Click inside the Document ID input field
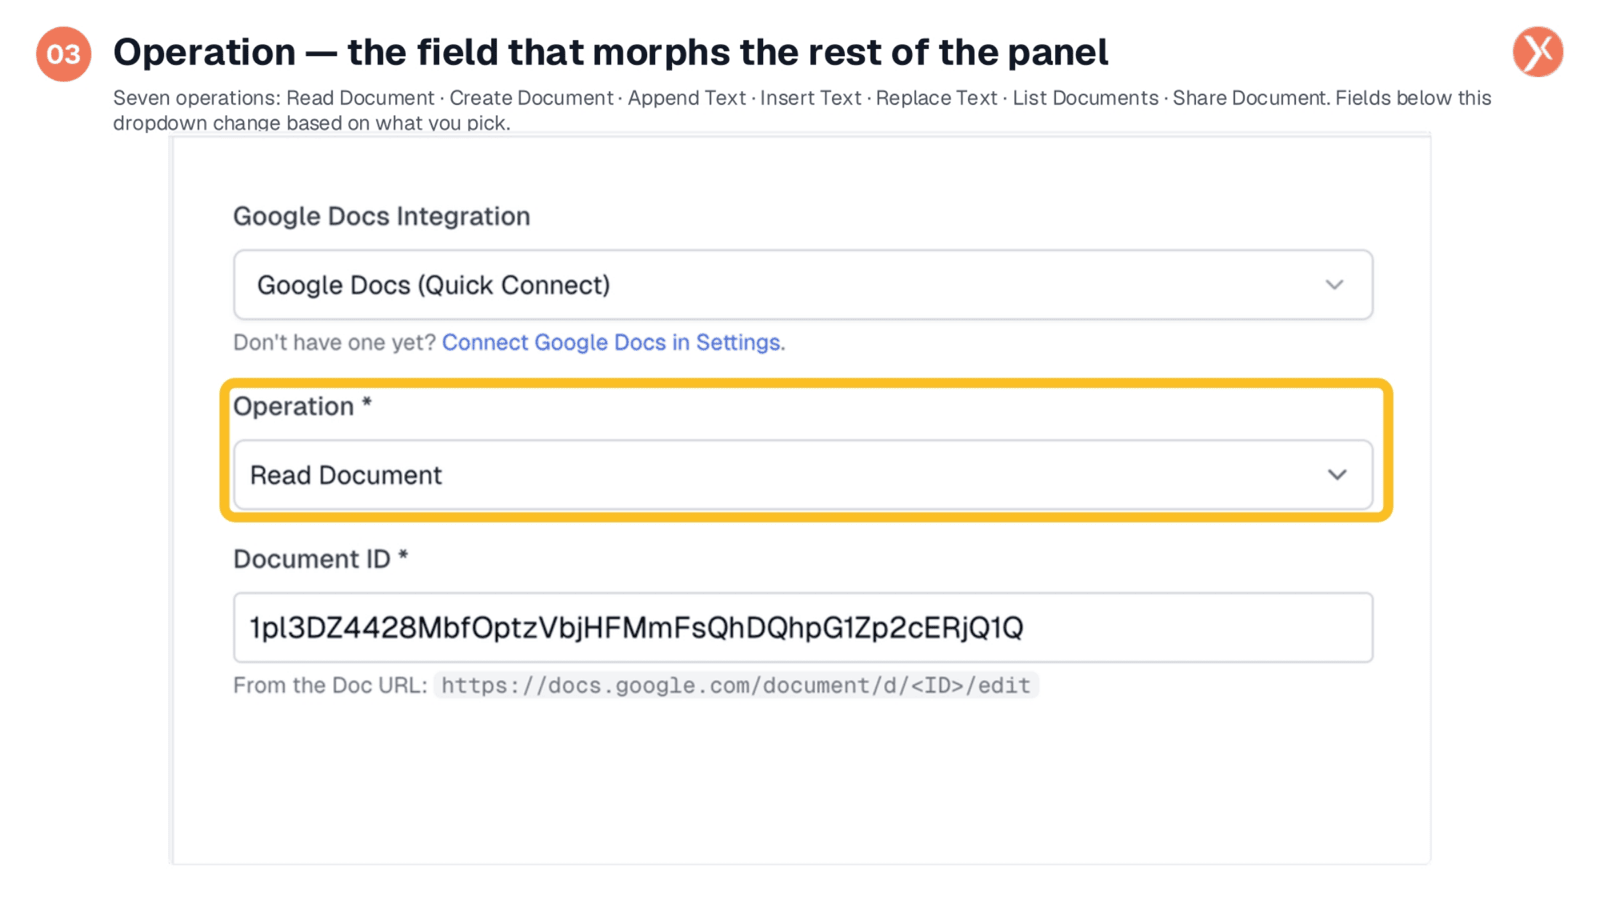The height and width of the screenshot is (900, 1600). pos(803,627)
